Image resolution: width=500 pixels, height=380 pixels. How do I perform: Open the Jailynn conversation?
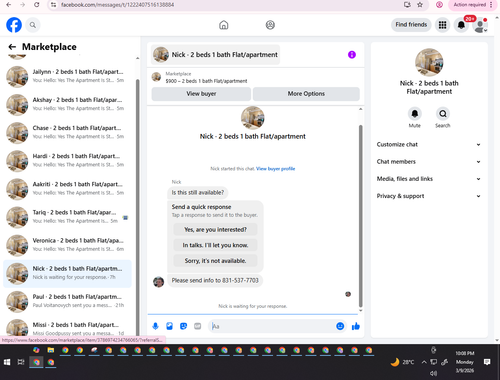pos(67,76)
